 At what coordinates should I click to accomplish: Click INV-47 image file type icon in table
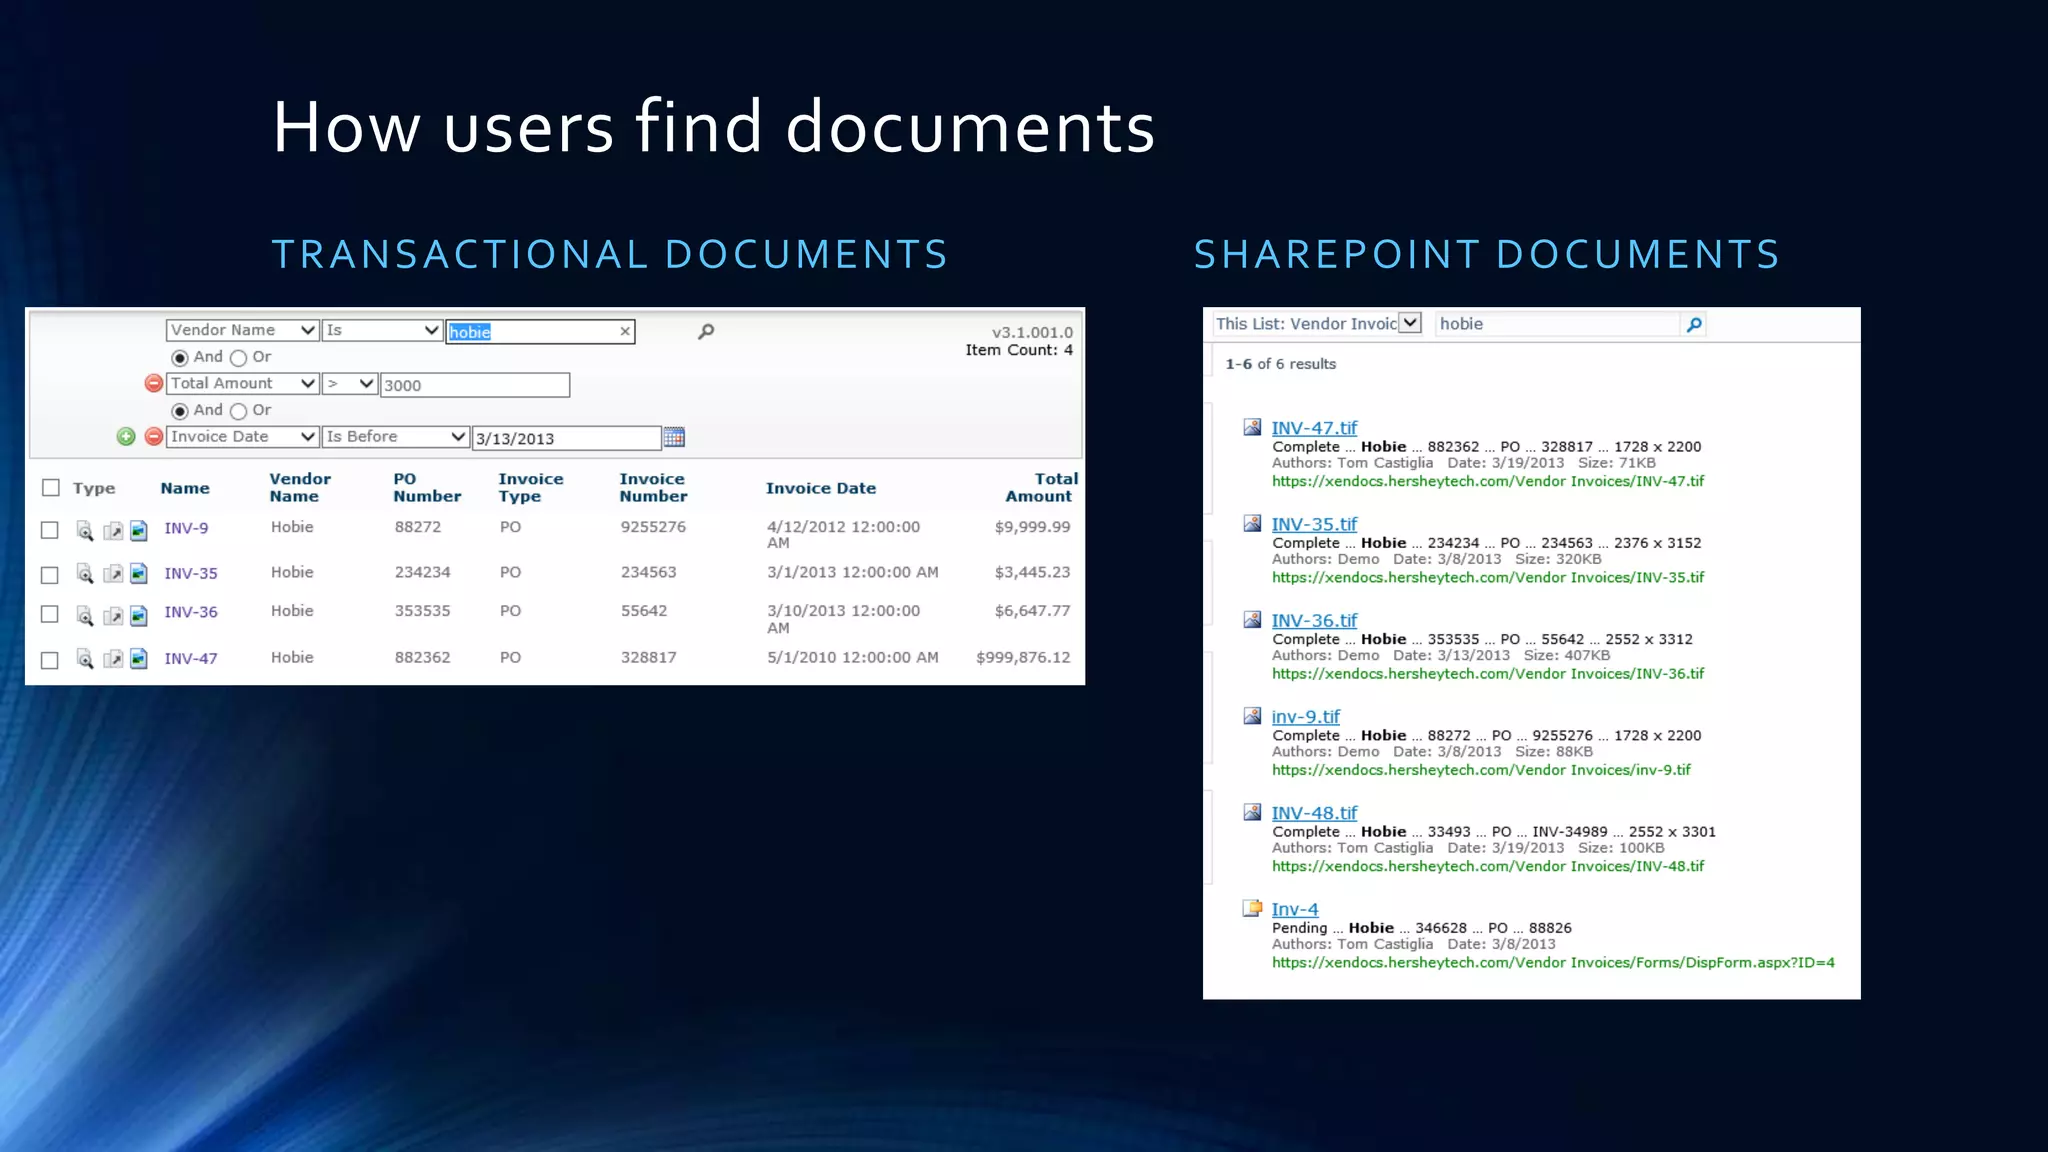[139, 658]
